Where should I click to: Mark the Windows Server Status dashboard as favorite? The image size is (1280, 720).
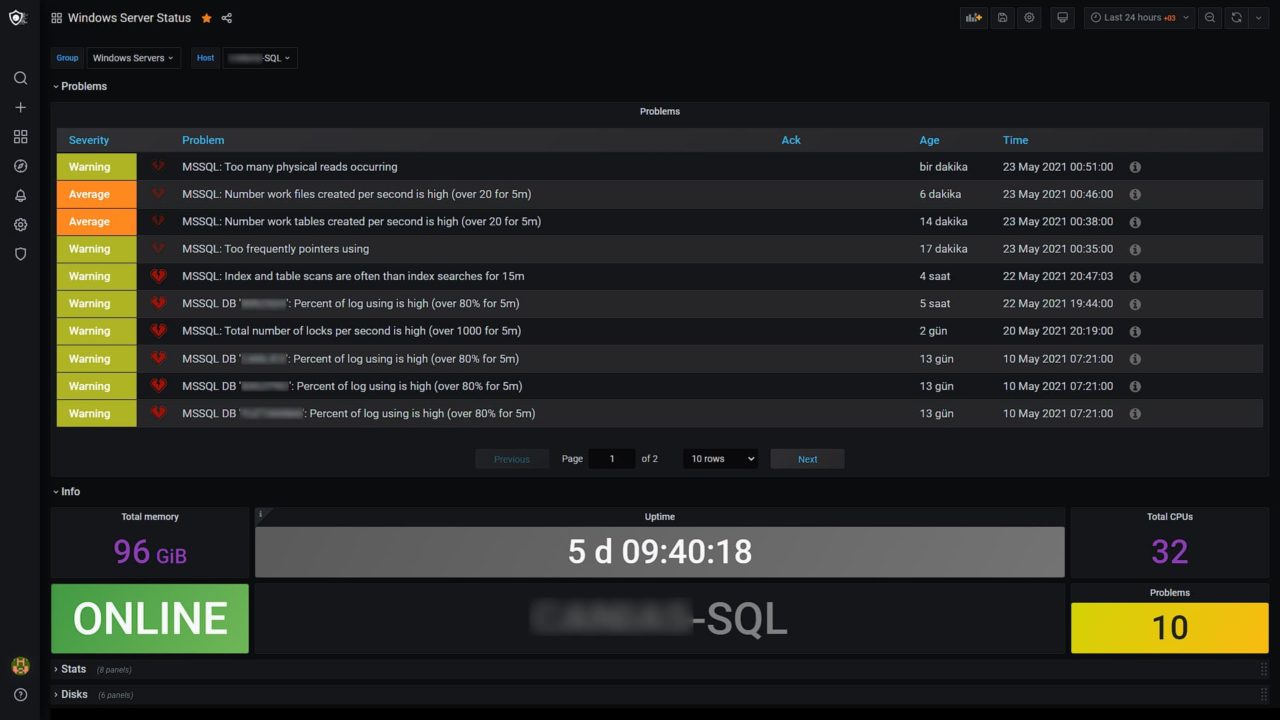click(x=207, y=17)
